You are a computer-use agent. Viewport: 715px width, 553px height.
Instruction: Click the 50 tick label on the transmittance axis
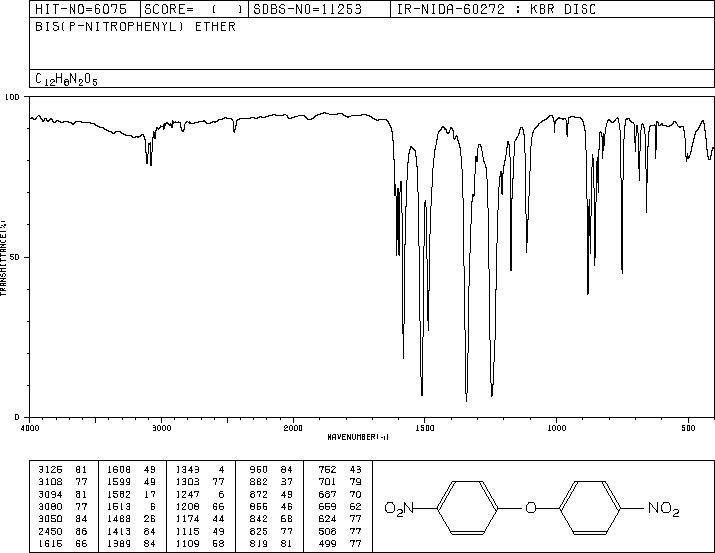[15, 257]
